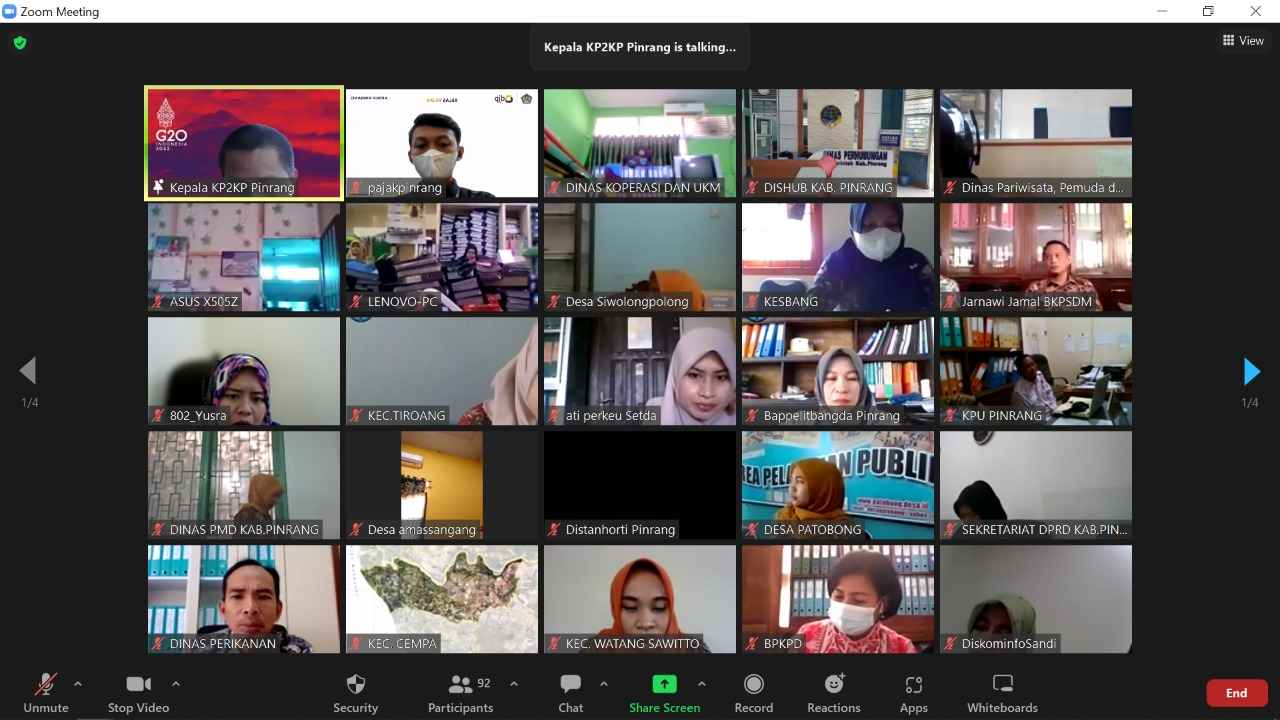Stop Video camera toggle
This screenshot has height=720, width=1280.
[x=138, y=693]
